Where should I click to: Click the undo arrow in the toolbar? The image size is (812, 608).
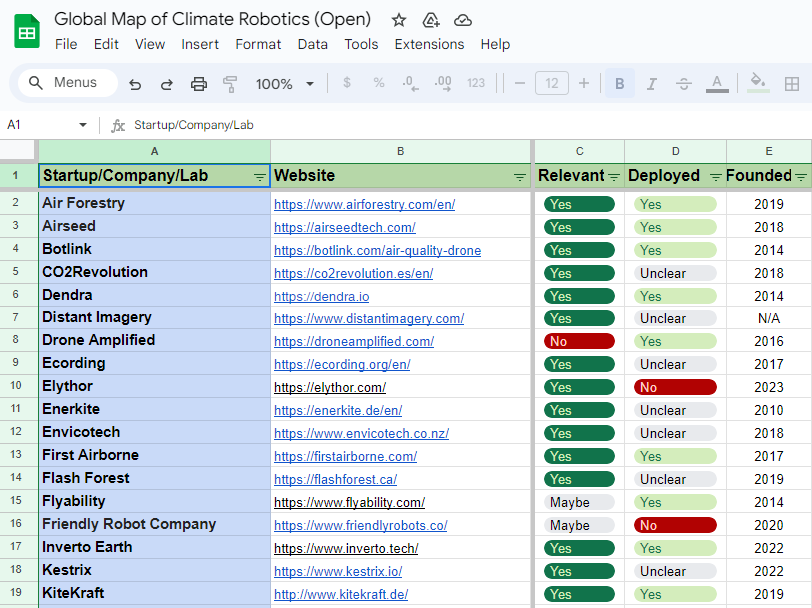click(x=135, y=83)
